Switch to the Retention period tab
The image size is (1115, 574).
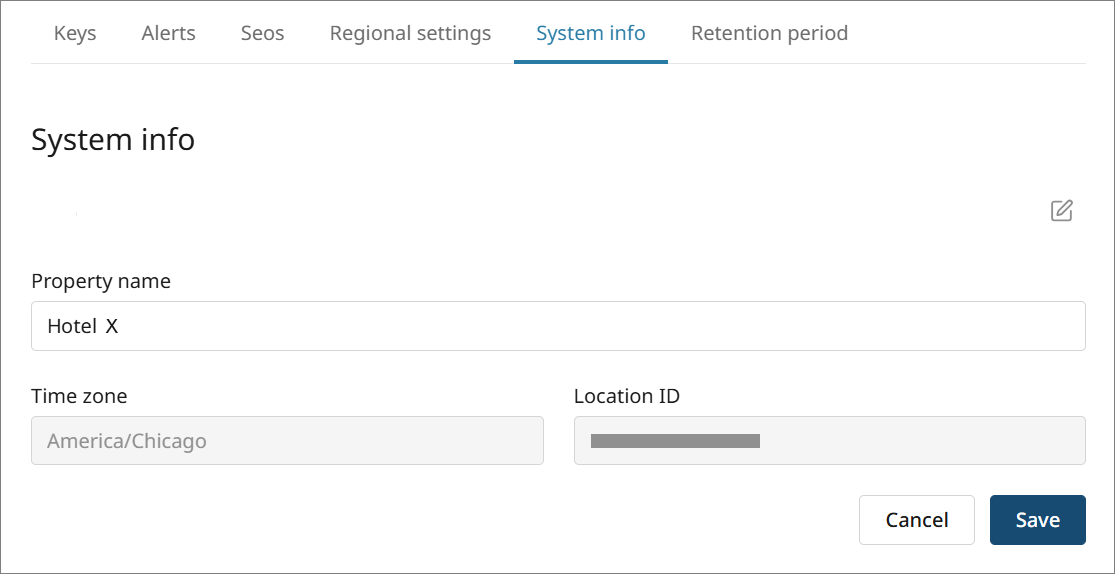coord(769,33)
